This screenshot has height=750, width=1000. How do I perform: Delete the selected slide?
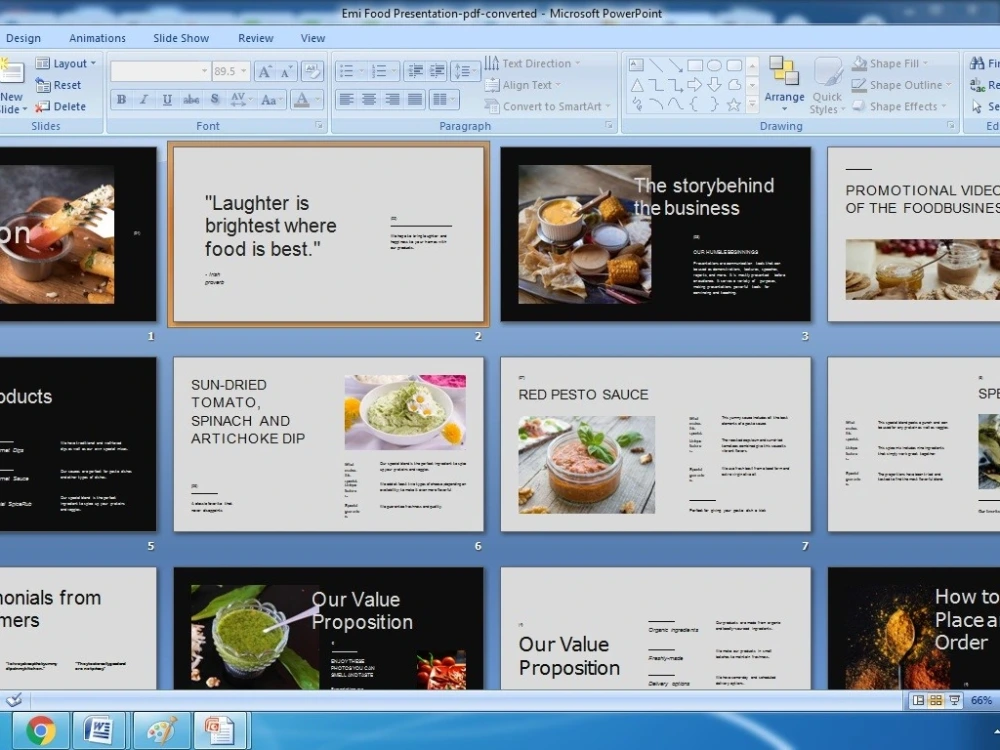coord(61,107)
